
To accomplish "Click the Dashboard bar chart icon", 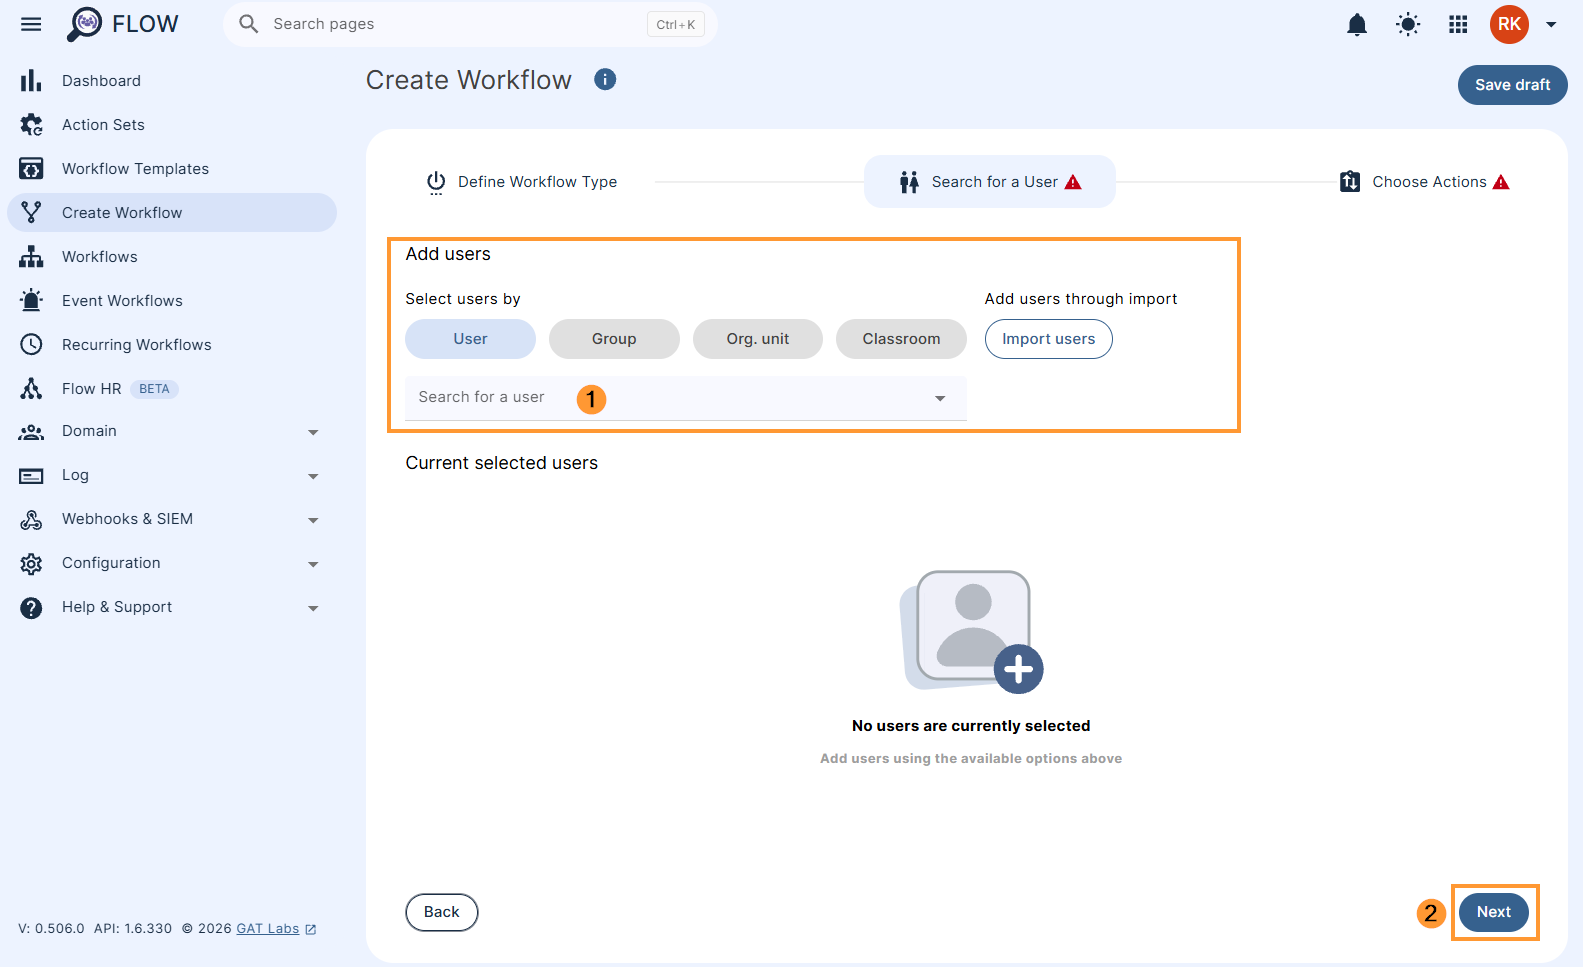I will (x=31, y=81).
